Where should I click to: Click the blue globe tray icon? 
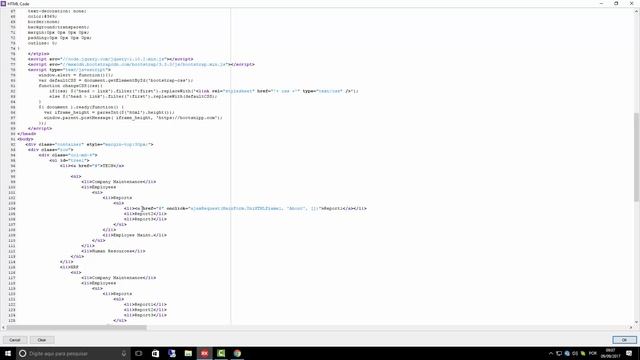pos(567,353)
